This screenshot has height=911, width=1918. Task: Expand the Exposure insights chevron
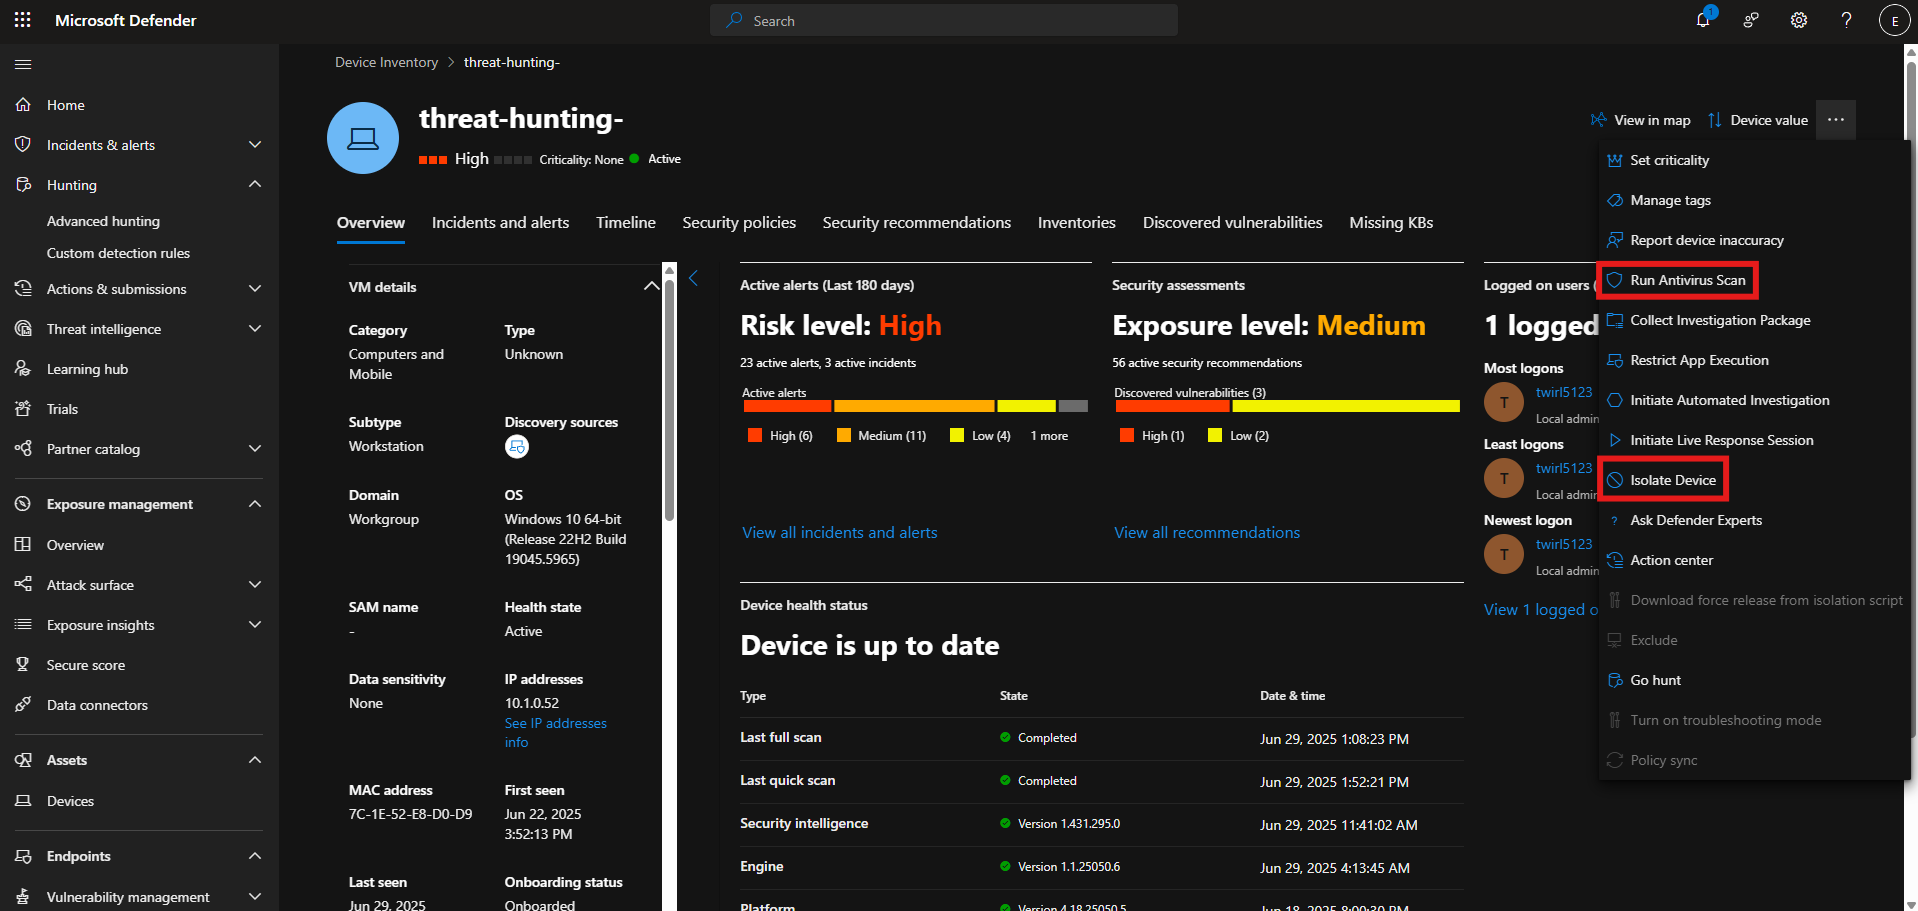point(255,624)
